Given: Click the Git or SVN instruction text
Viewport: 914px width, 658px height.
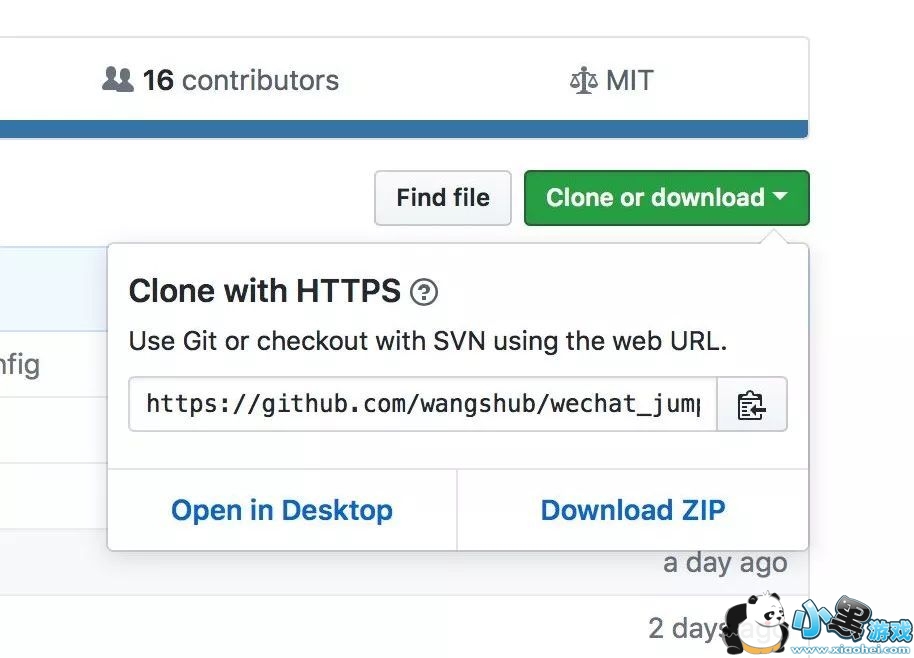Looking at the screenshot, I should 428,341.
